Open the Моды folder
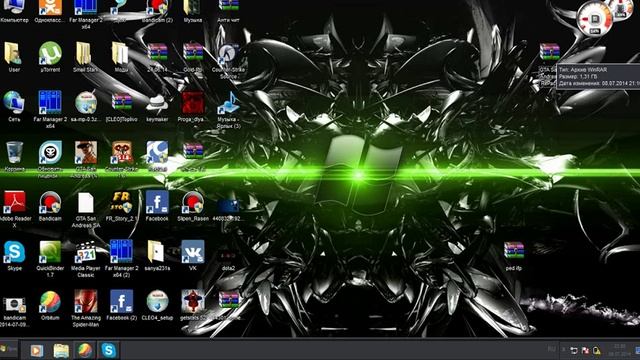Viewport: 640px width, 360px height. coord(121,53)
